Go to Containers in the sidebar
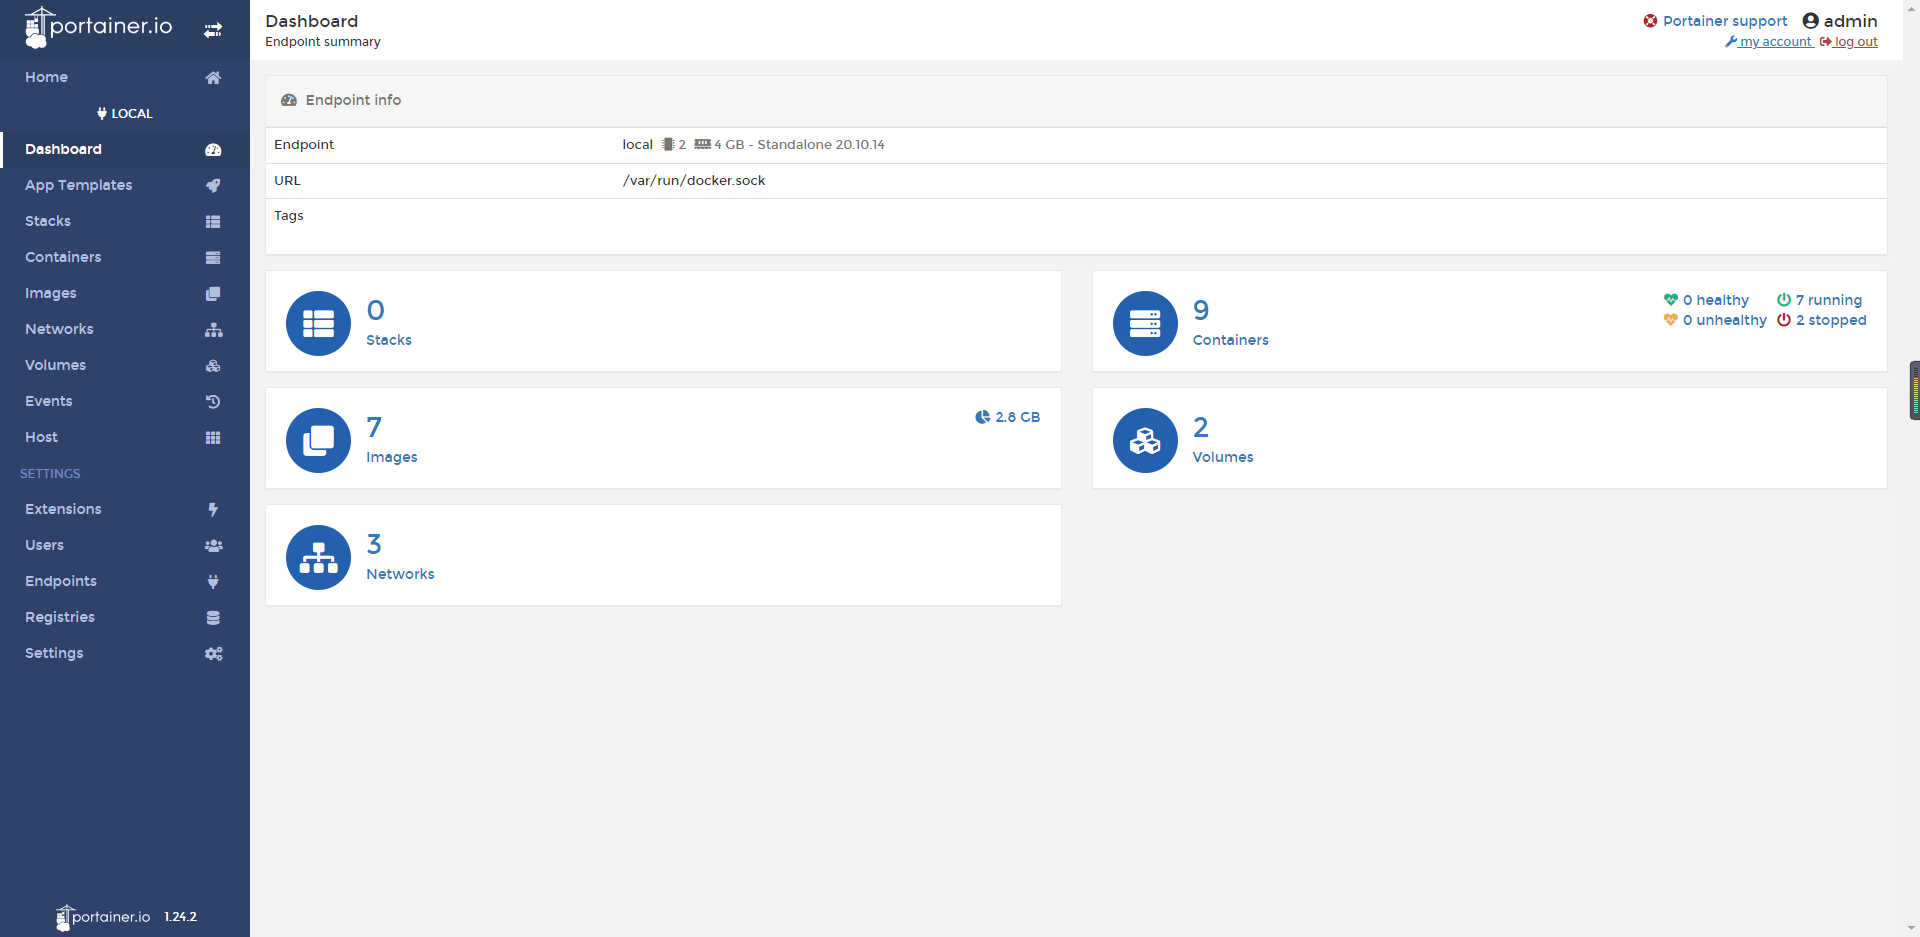Screen dimensions: 1920x937 pyautogui.click(x=125, y=257)
